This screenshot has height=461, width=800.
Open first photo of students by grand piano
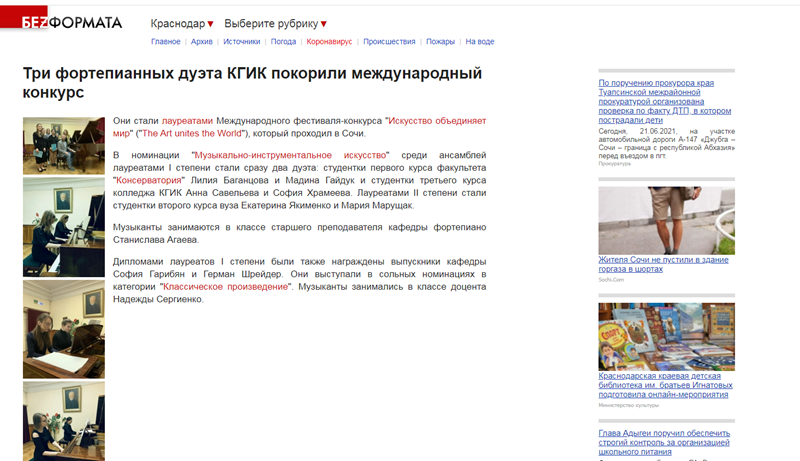click(x=64, y=146)
